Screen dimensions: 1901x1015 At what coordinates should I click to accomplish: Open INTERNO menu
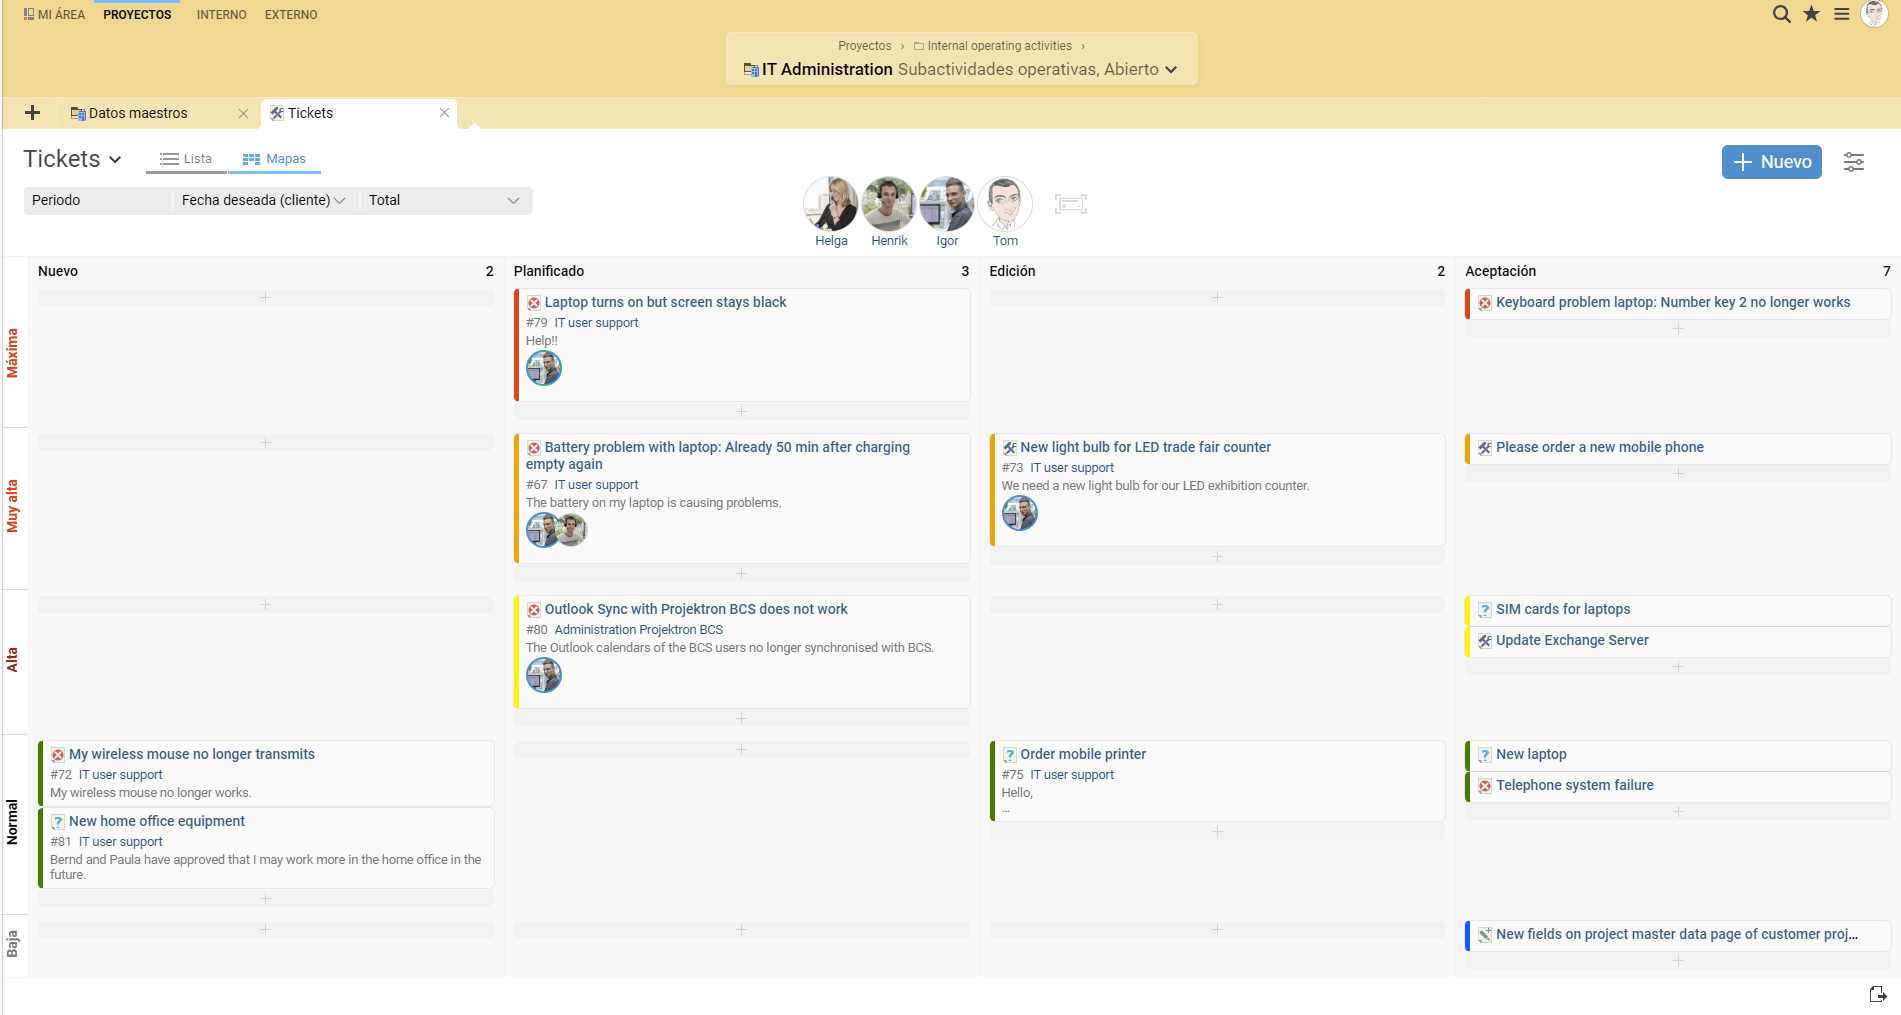coord(221,15)
